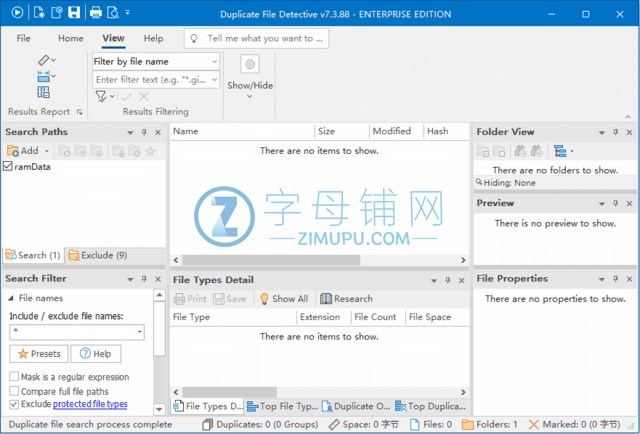Click the printer icon in quick access toolbar
Image resolution: width=640 pixels, height=434 pixels.
[96, 13]
